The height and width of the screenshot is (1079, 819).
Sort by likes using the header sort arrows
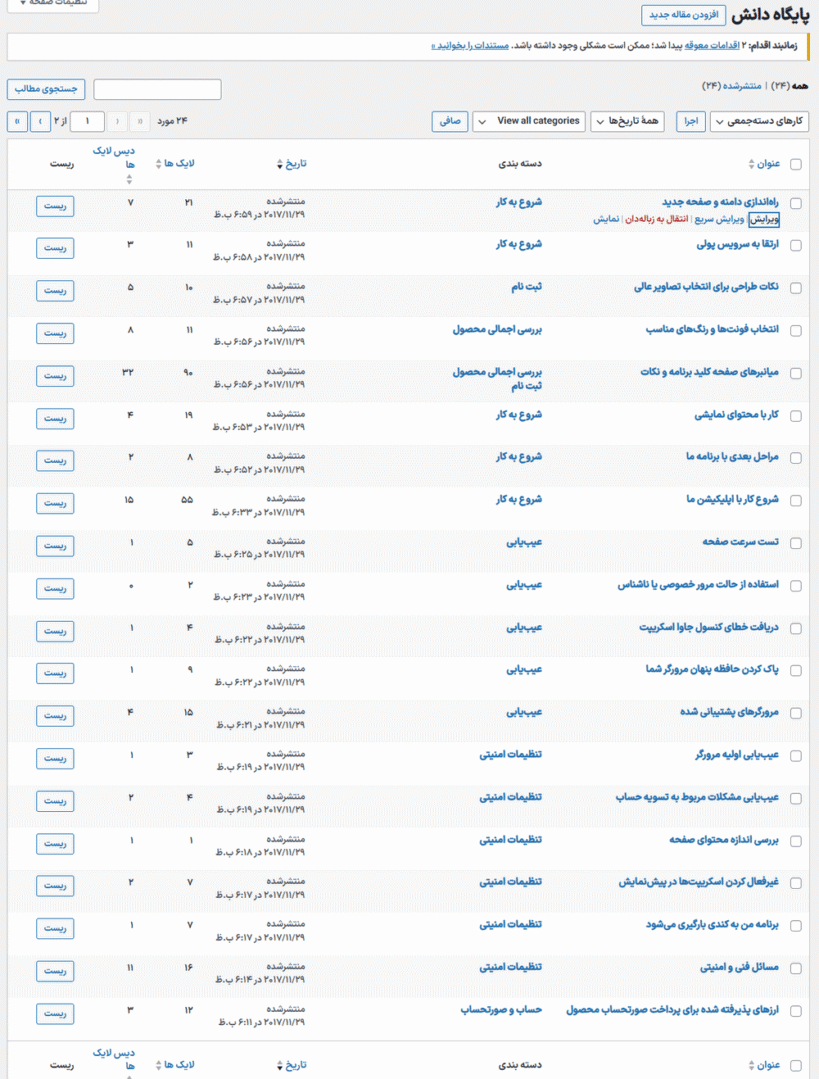pyautogui.click(x=158, y=164)
